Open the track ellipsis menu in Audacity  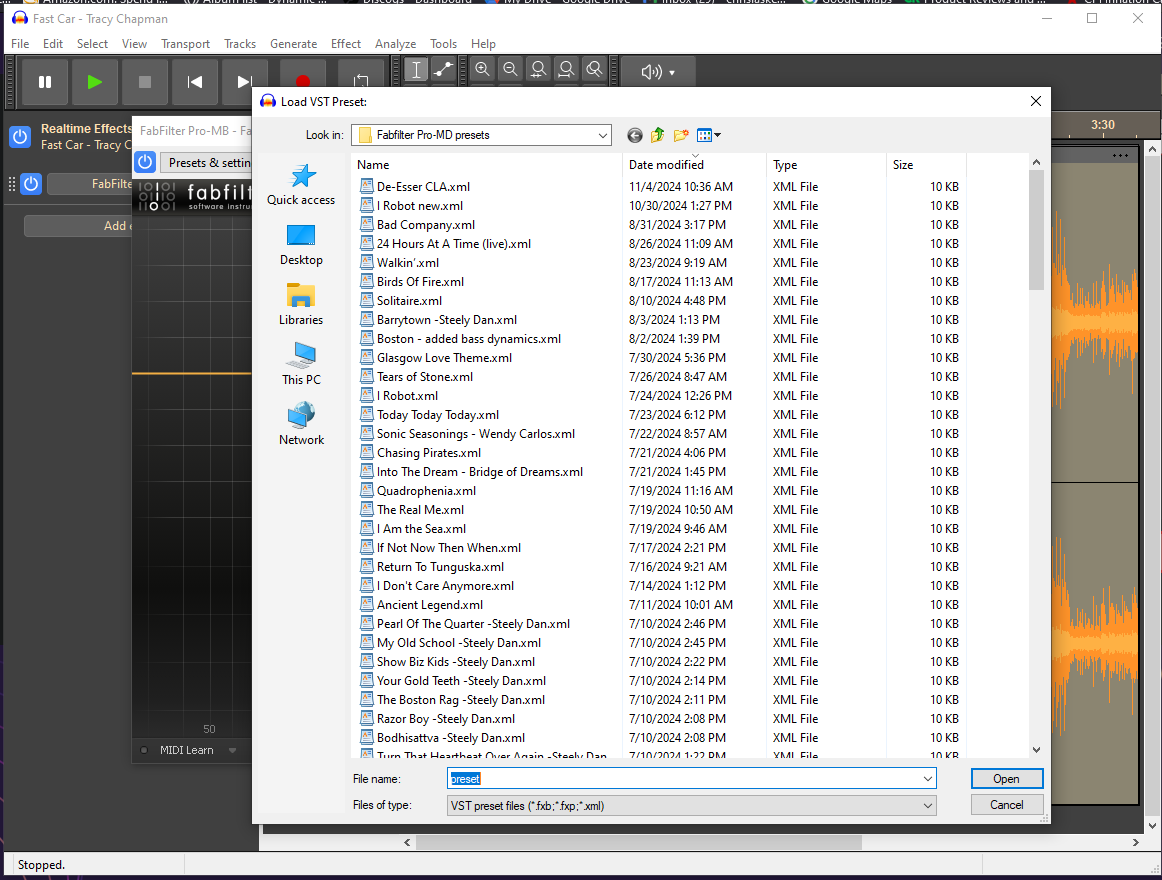pyautogui.click(x=1120, y=156)
